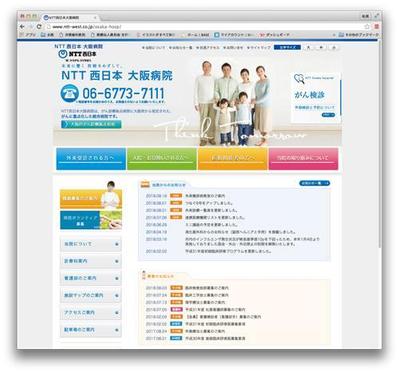Screen dimensions: 399x373
Task: Open the 2018.08.16 news item
Action: pos(205,196)
